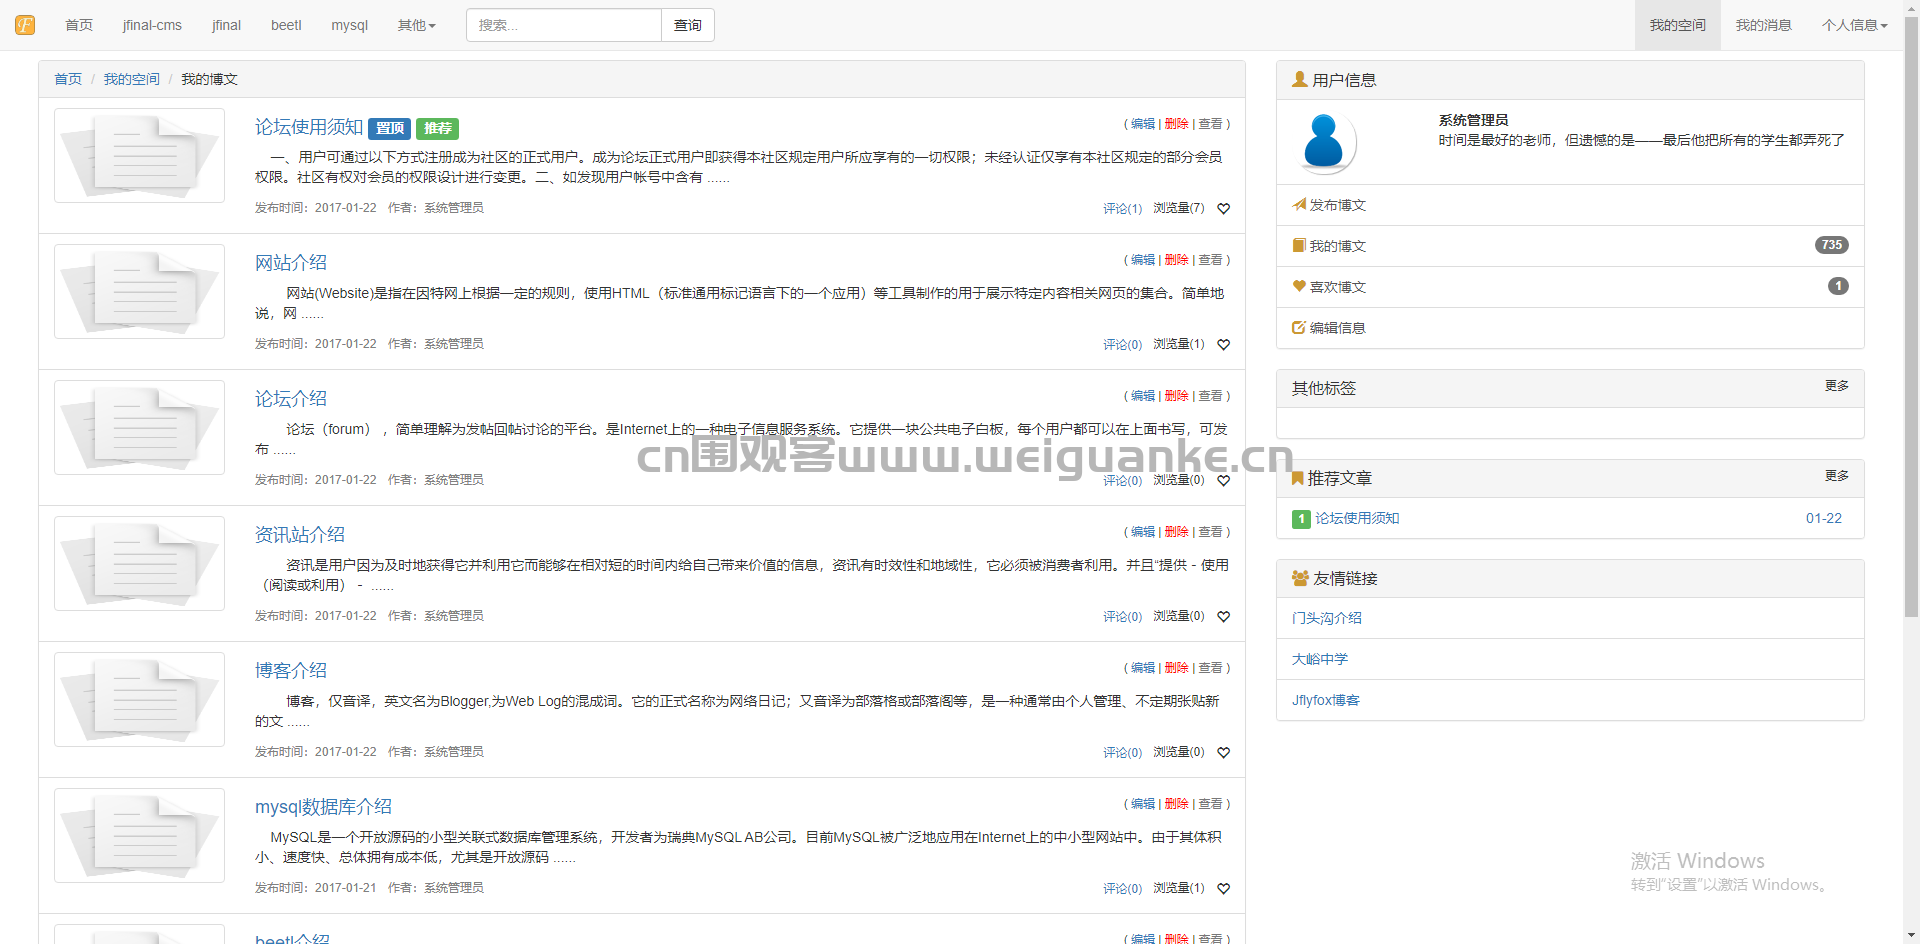The width and height of the screenshot is (1920, 944).
Task: Expand the 个人信息 dropdown
Action: tap(1854, 25)
